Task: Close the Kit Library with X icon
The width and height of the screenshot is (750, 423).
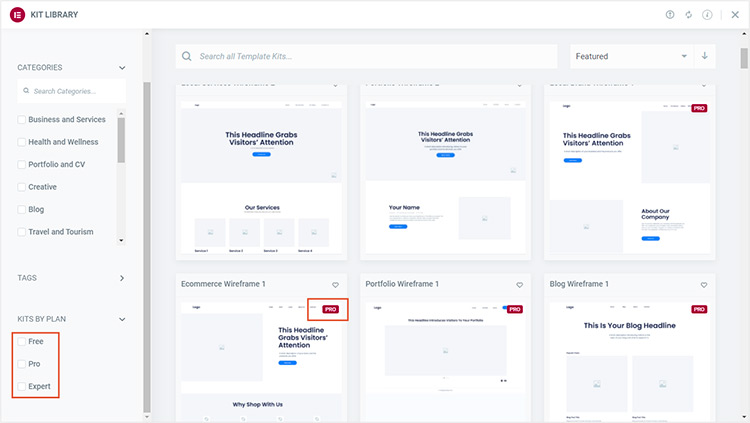Action: [733, 15]
